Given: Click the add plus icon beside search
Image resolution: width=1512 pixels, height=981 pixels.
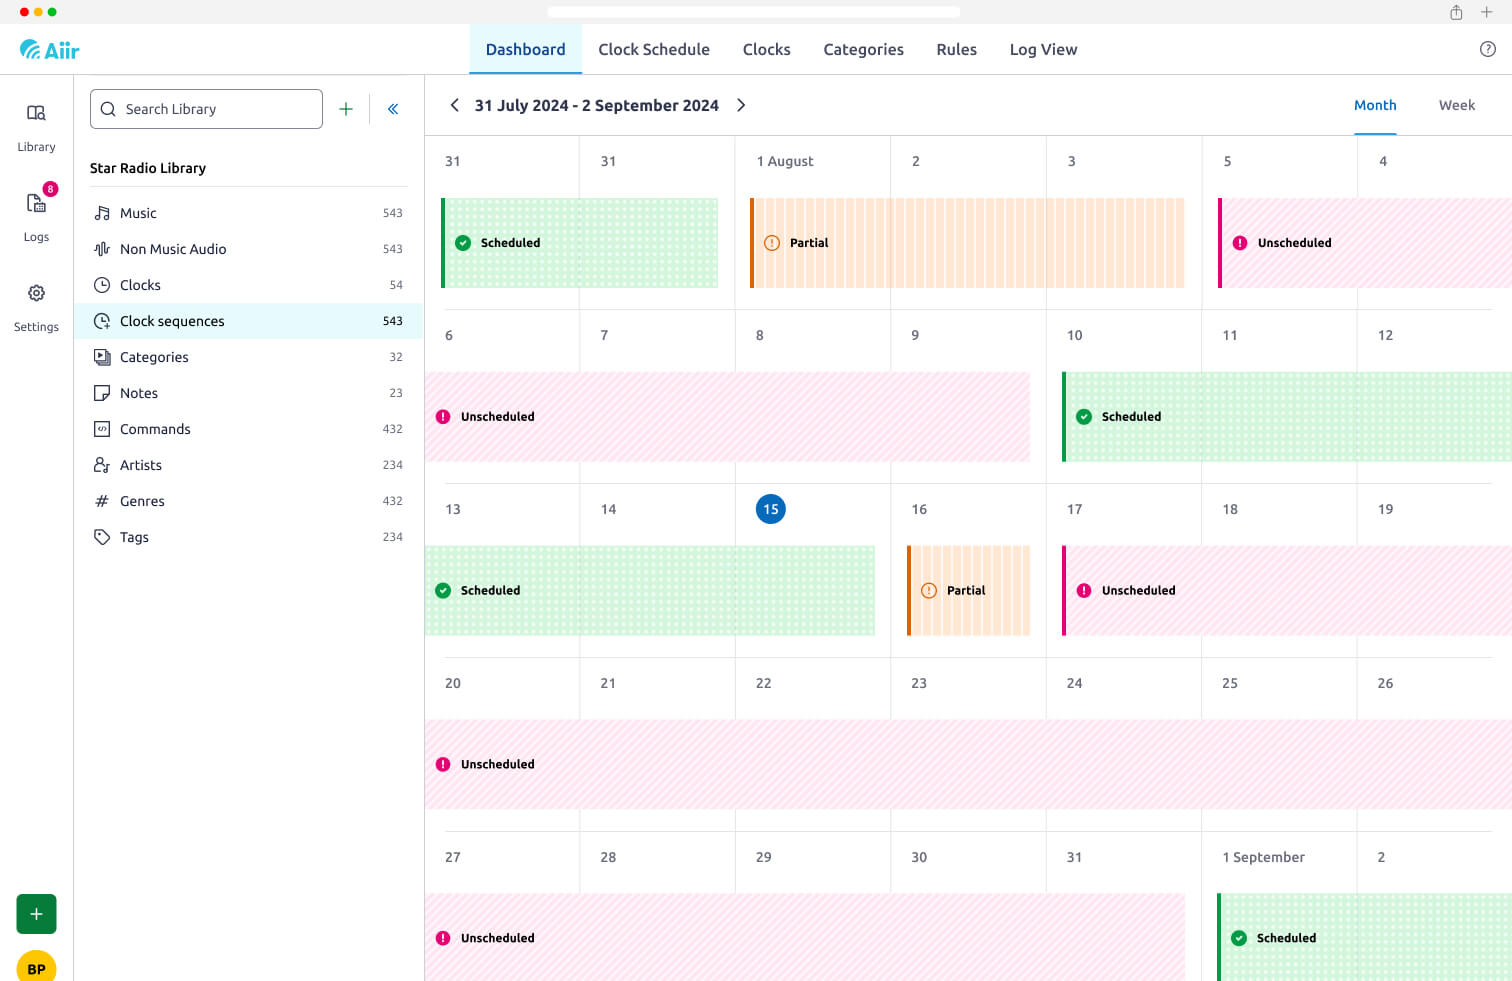Looking at the screenshot, I should 346,109.
